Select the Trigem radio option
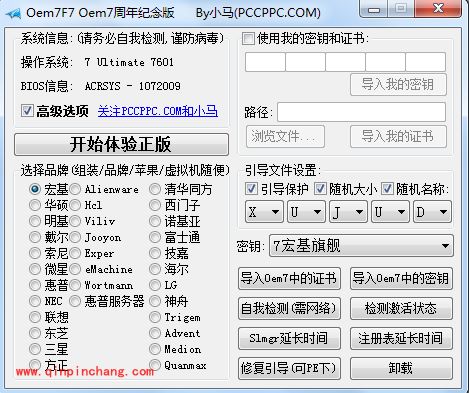The height and width of the screenshot is (393, 469). point(155,317)
